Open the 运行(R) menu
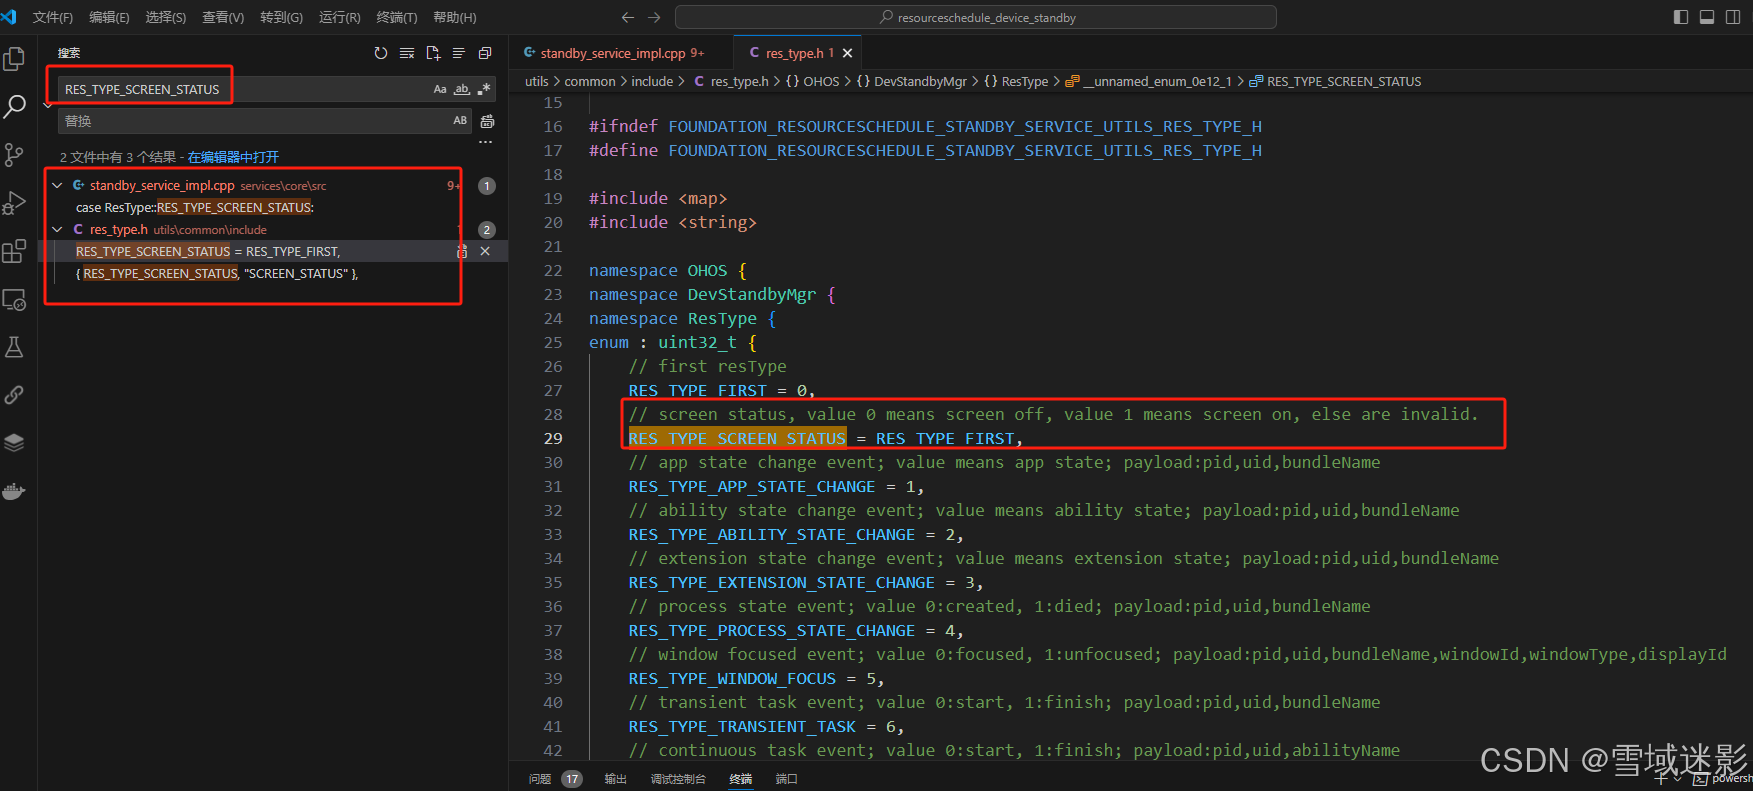The image size is (1753, 791). (339, 17)
